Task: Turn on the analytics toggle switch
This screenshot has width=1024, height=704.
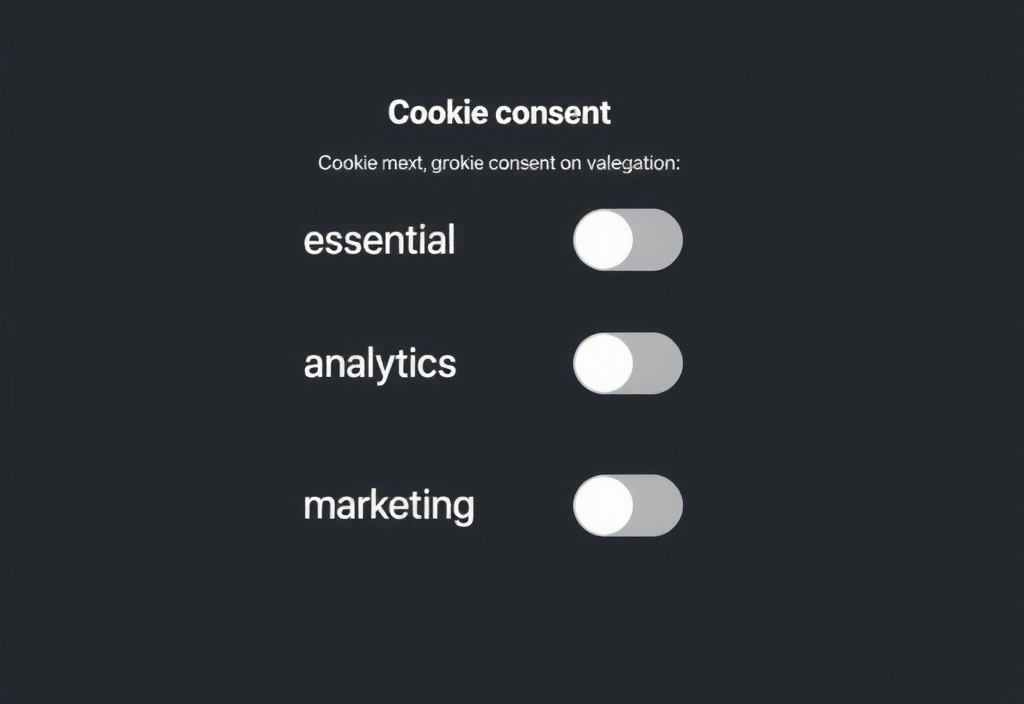Action: [x=627, y=363]
